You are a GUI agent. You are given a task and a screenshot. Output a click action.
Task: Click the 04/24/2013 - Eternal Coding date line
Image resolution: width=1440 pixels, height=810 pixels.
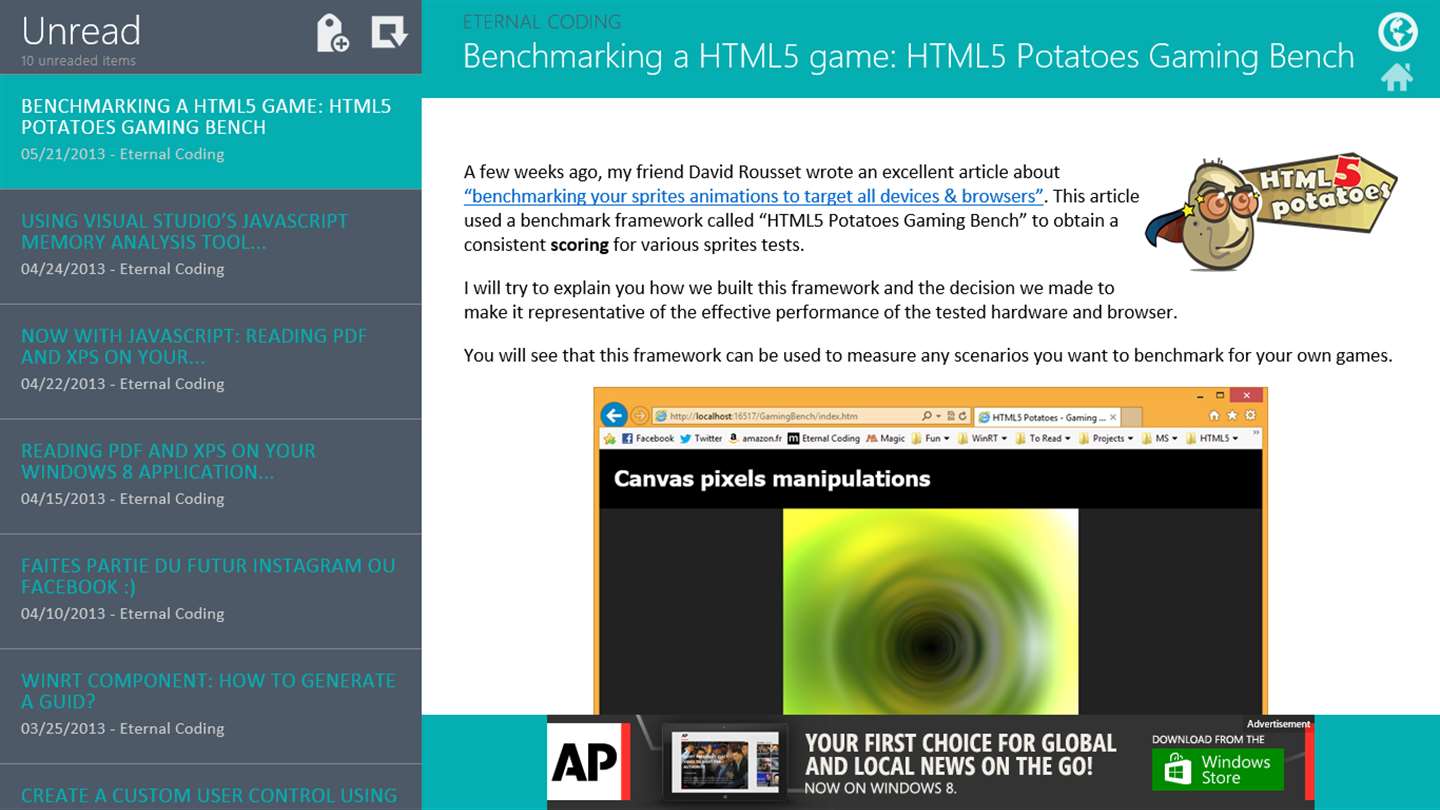(122, 269)
